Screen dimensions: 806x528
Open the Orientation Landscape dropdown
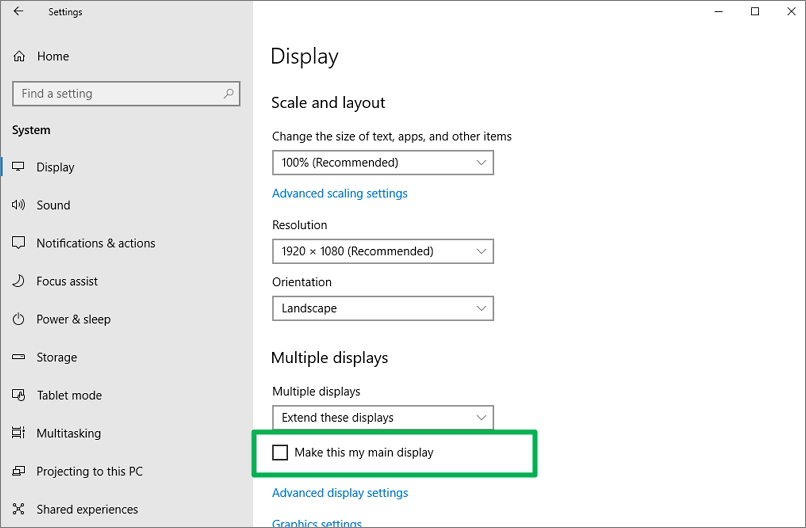point(382,308)
